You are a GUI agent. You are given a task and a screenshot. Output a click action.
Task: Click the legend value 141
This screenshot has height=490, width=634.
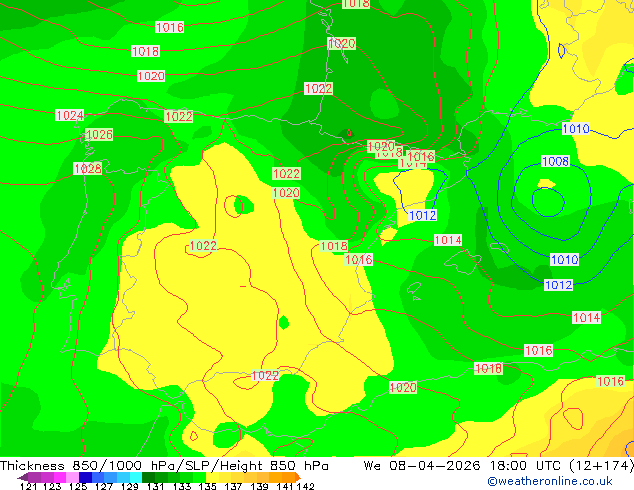coord(285,486)
